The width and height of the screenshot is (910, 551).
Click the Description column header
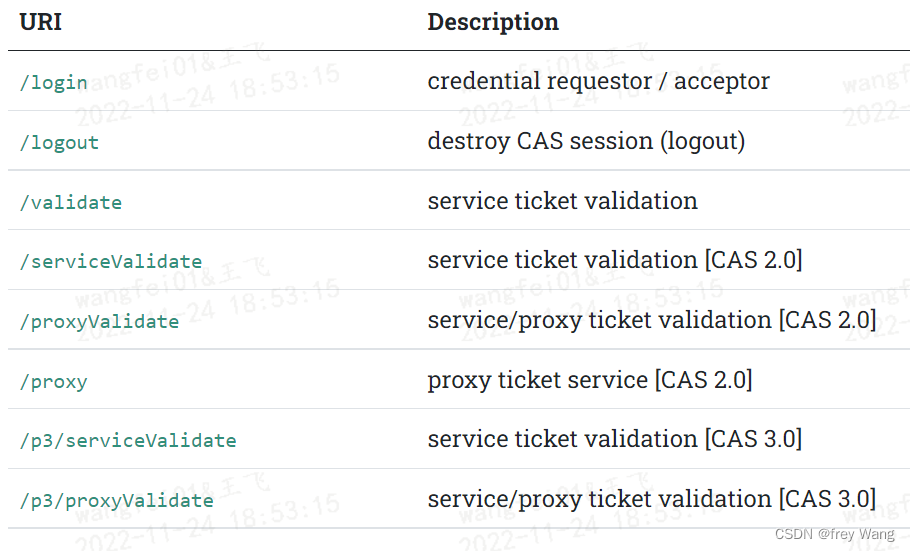point(493,22)
